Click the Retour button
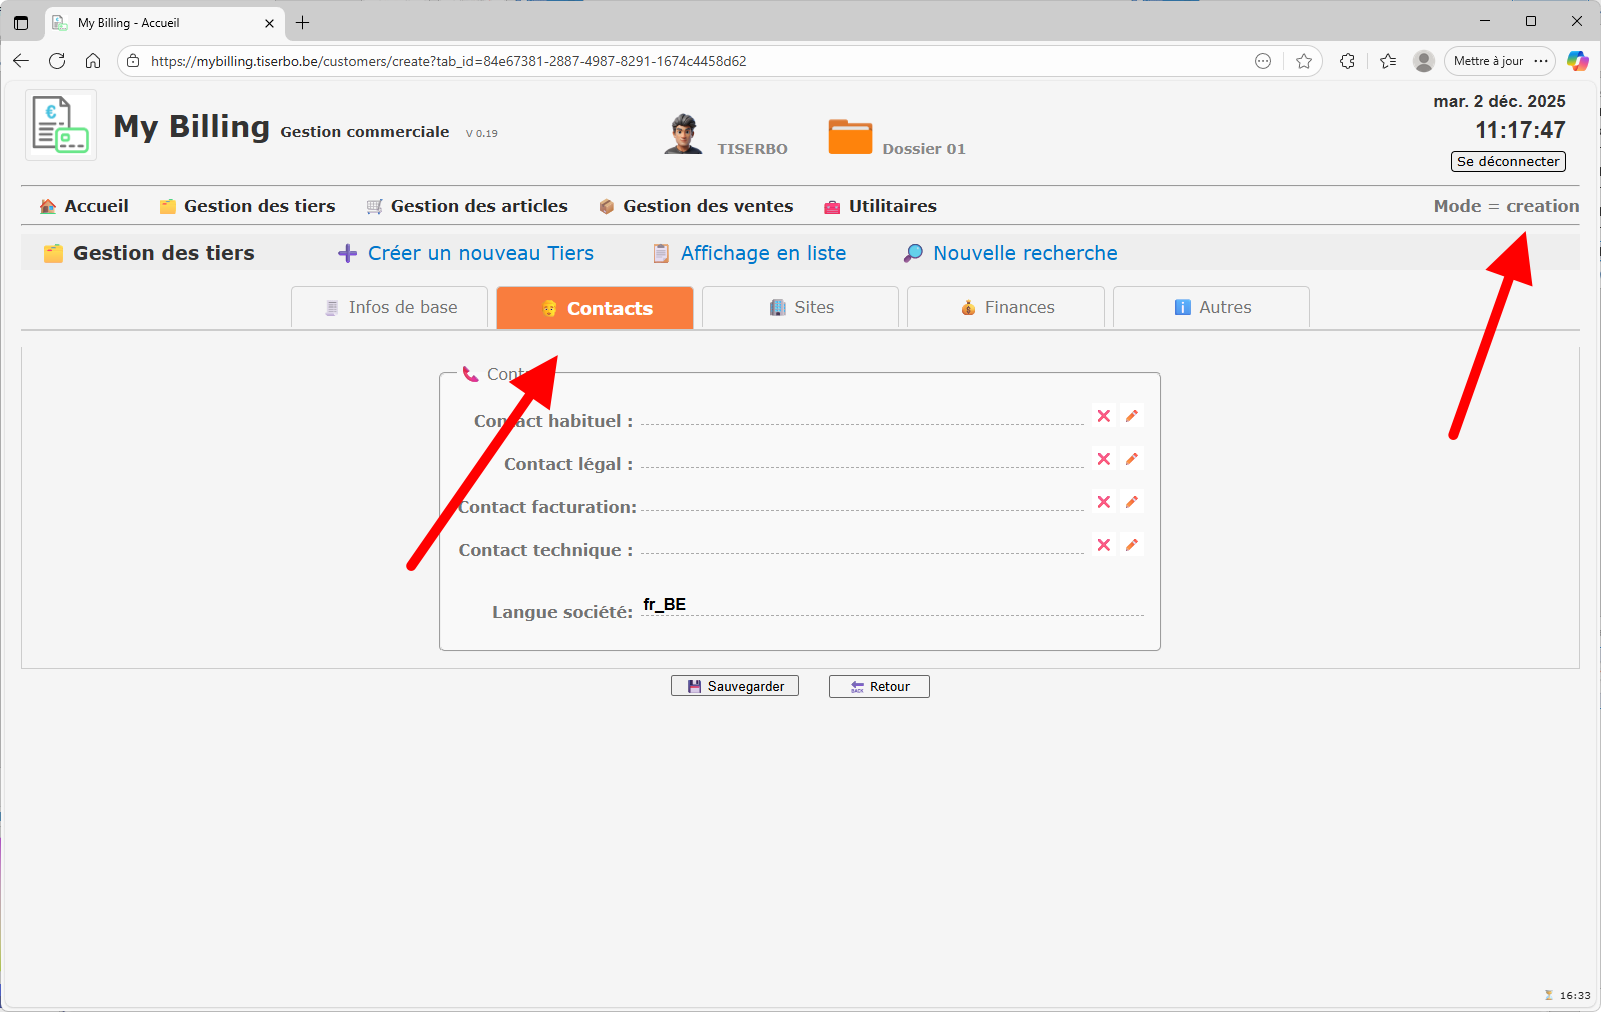The height and width of the screenshot is (1012, 1601). (879, 686)
